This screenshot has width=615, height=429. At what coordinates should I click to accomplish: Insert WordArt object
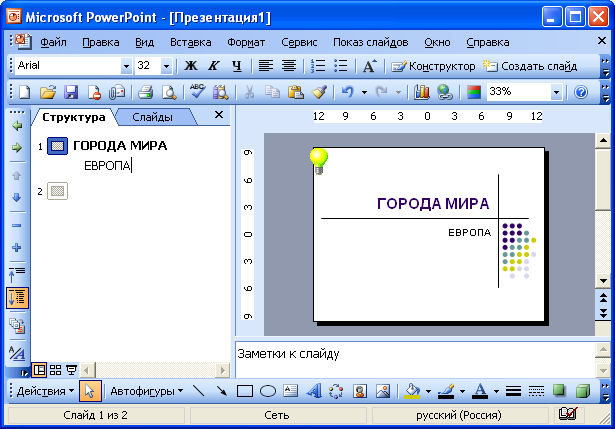pos(314,391)
